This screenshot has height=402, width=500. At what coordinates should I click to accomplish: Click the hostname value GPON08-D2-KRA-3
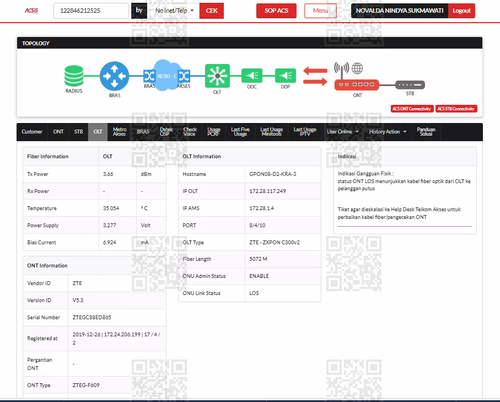273,174
